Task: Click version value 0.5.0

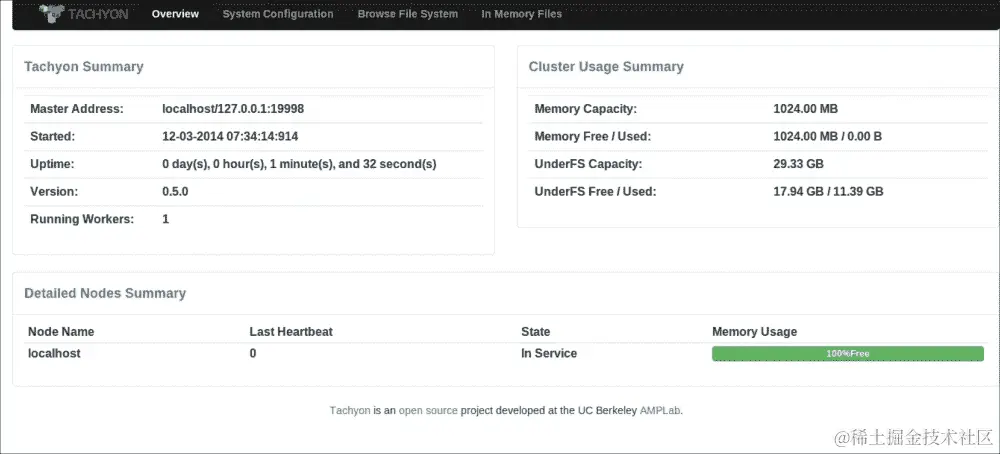Action: pyautogui.click(x=175, y=191)
